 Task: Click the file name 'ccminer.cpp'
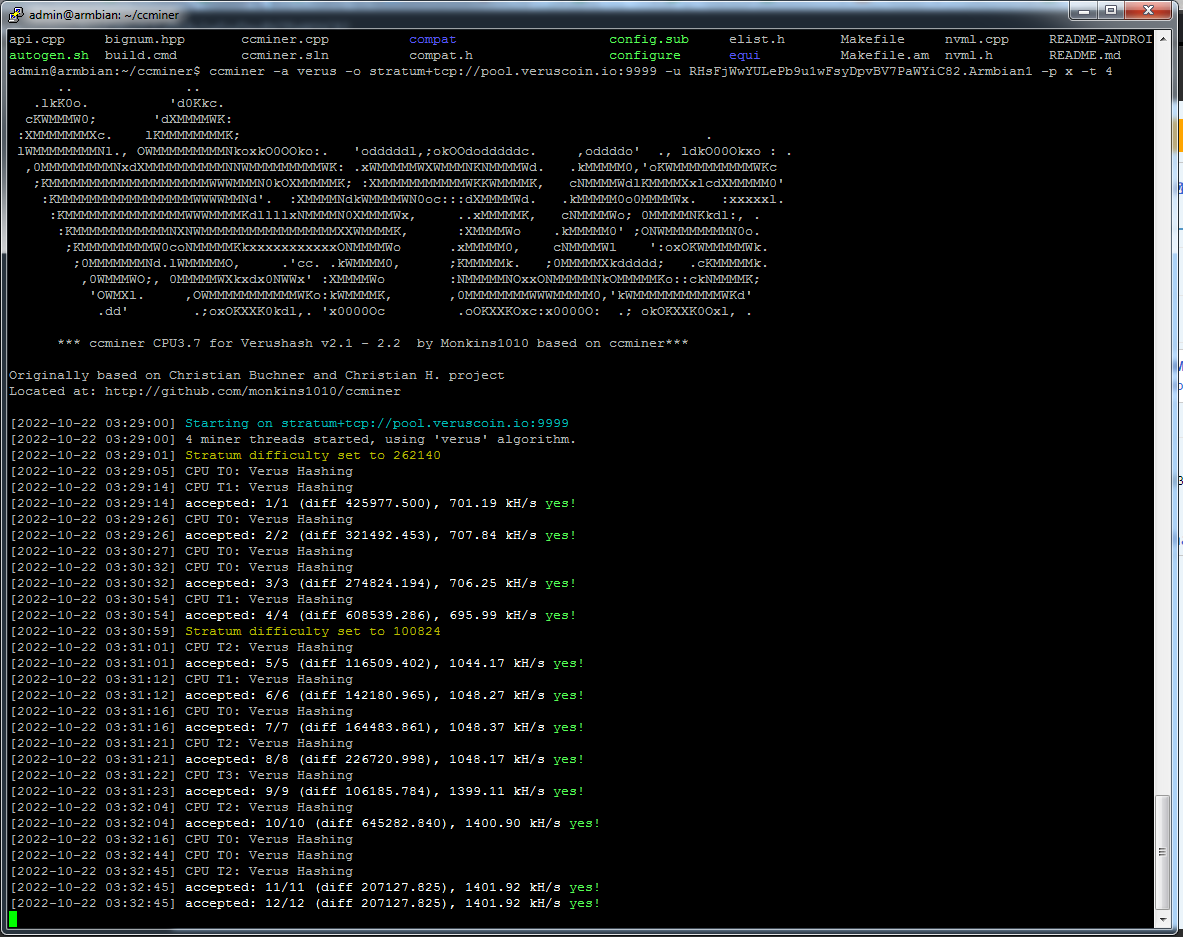click(x=285, y=39)
